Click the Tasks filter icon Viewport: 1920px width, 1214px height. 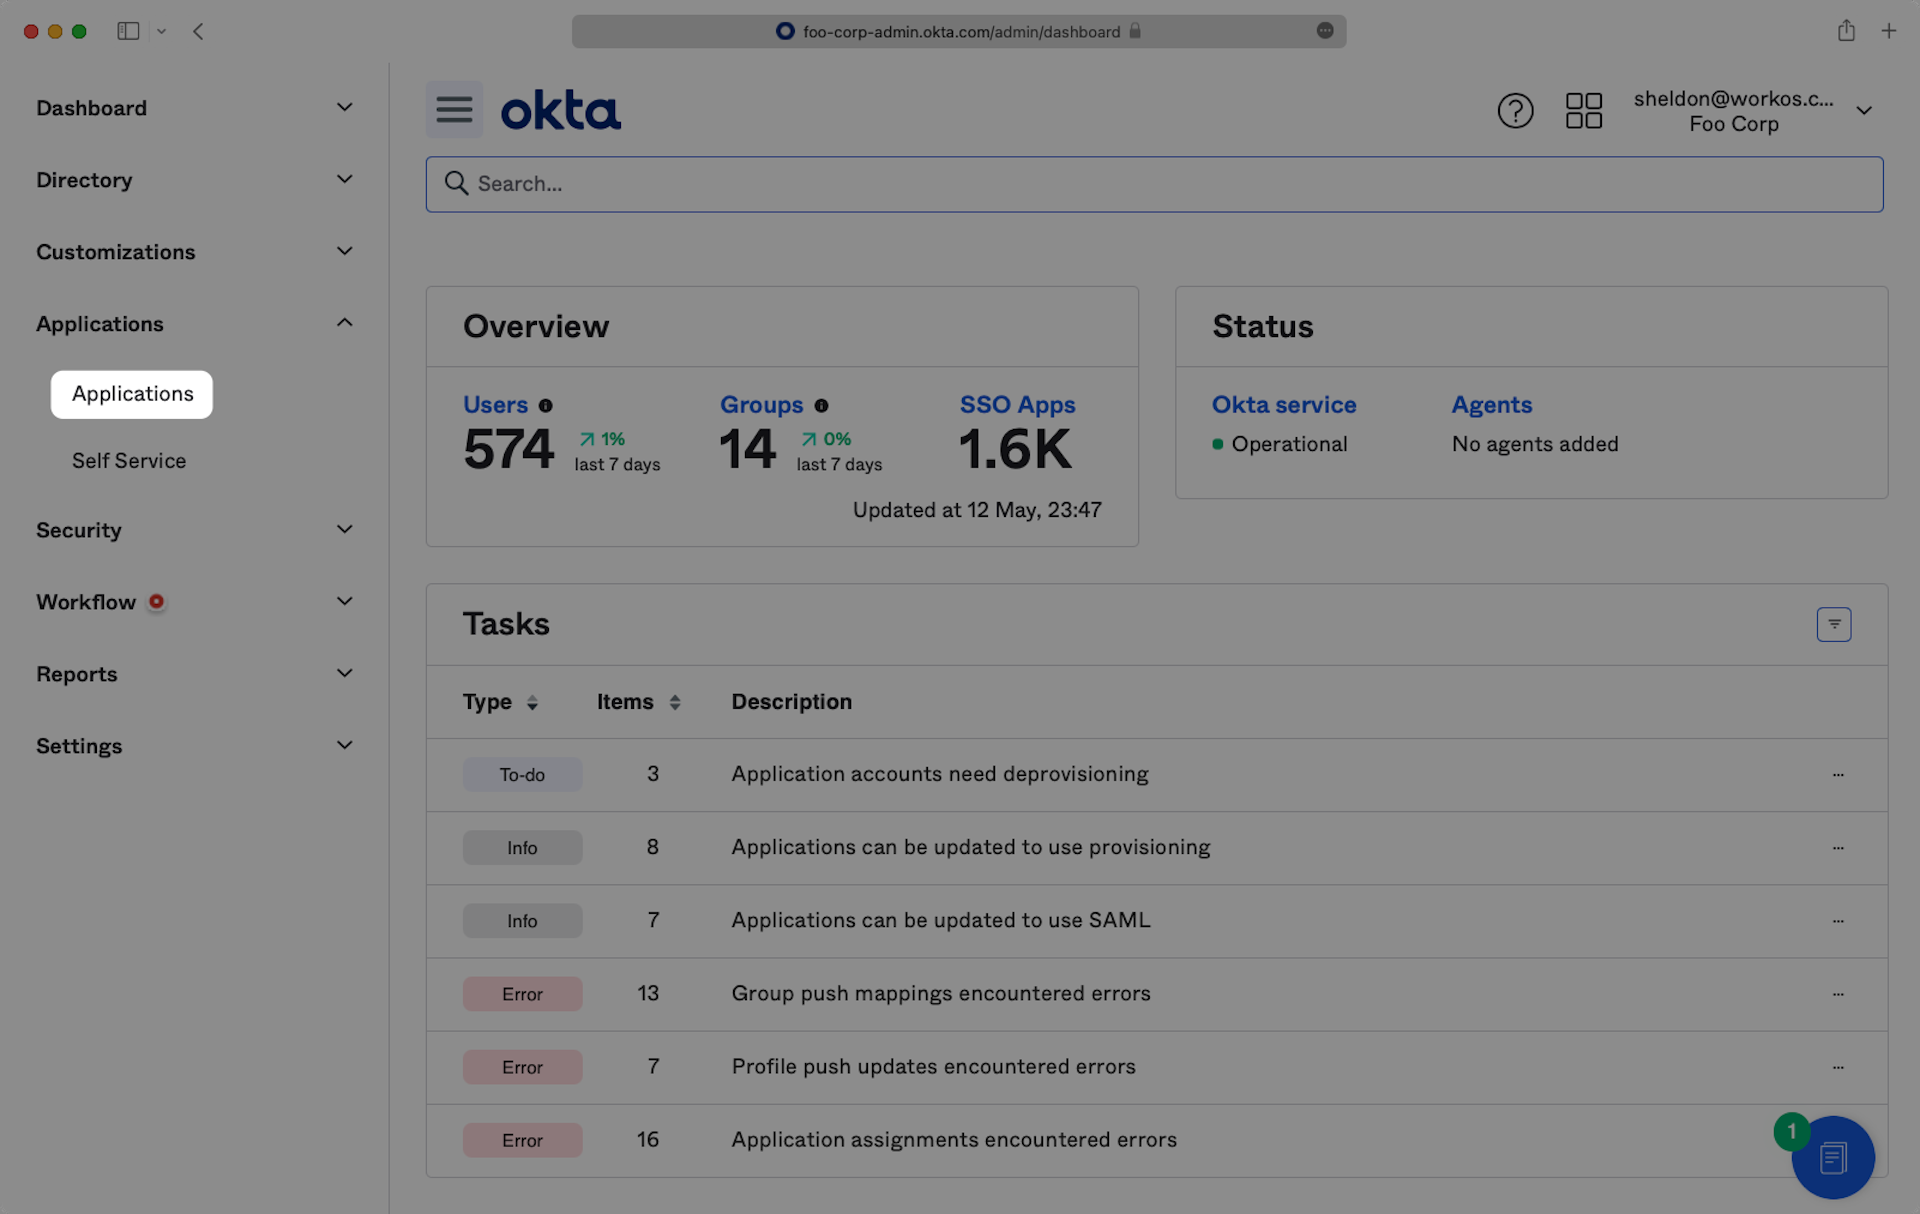[1833, 624]
